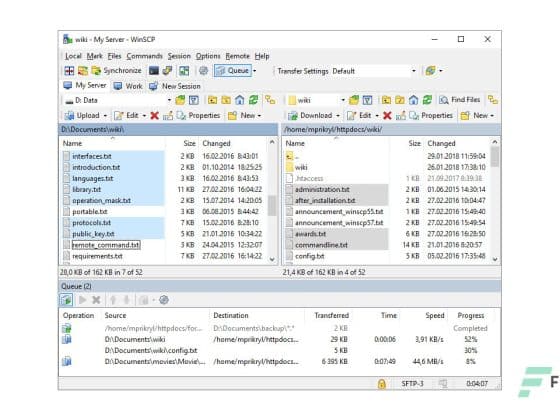Click the Queue Execute play icon
Image resolution: width=560 pixels, height=420 pixels.
point(82,300)
